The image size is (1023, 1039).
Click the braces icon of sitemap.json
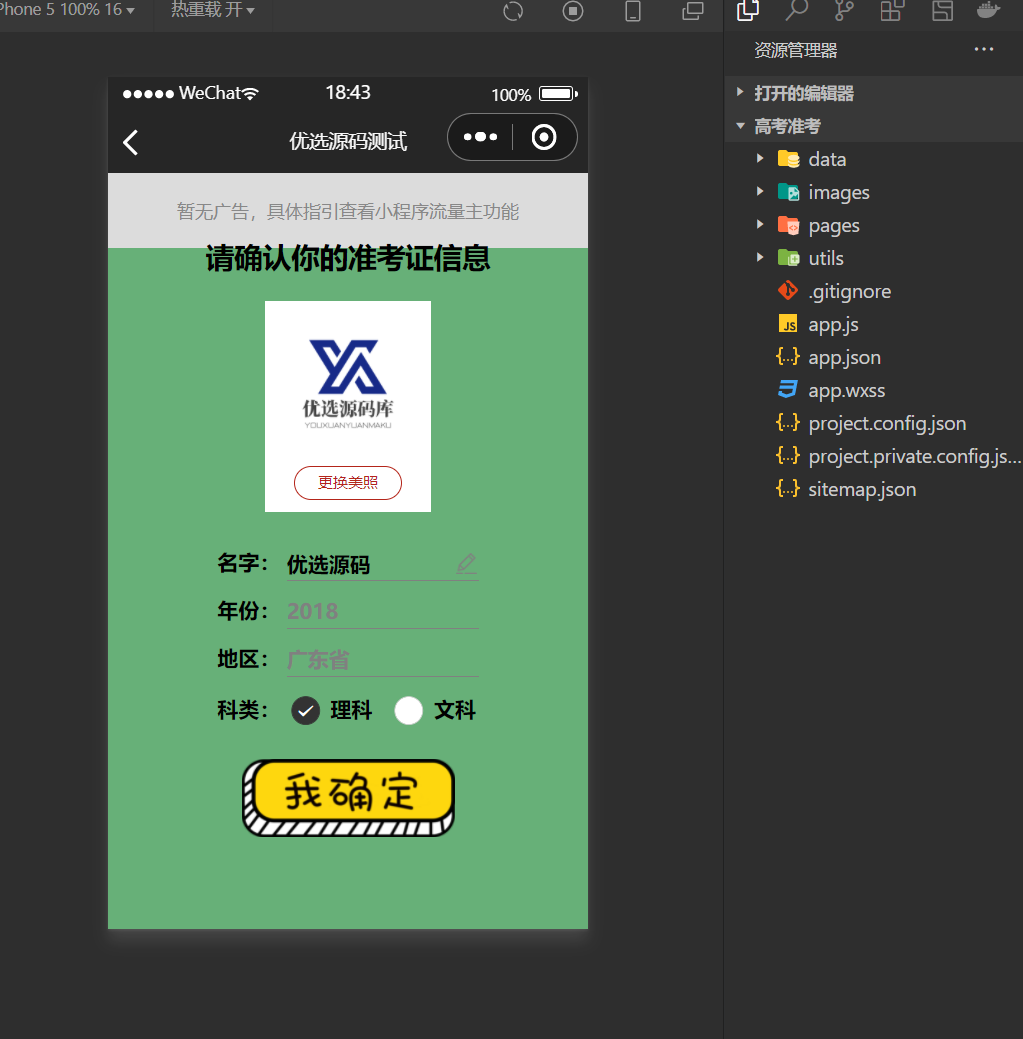coord(788,489)
